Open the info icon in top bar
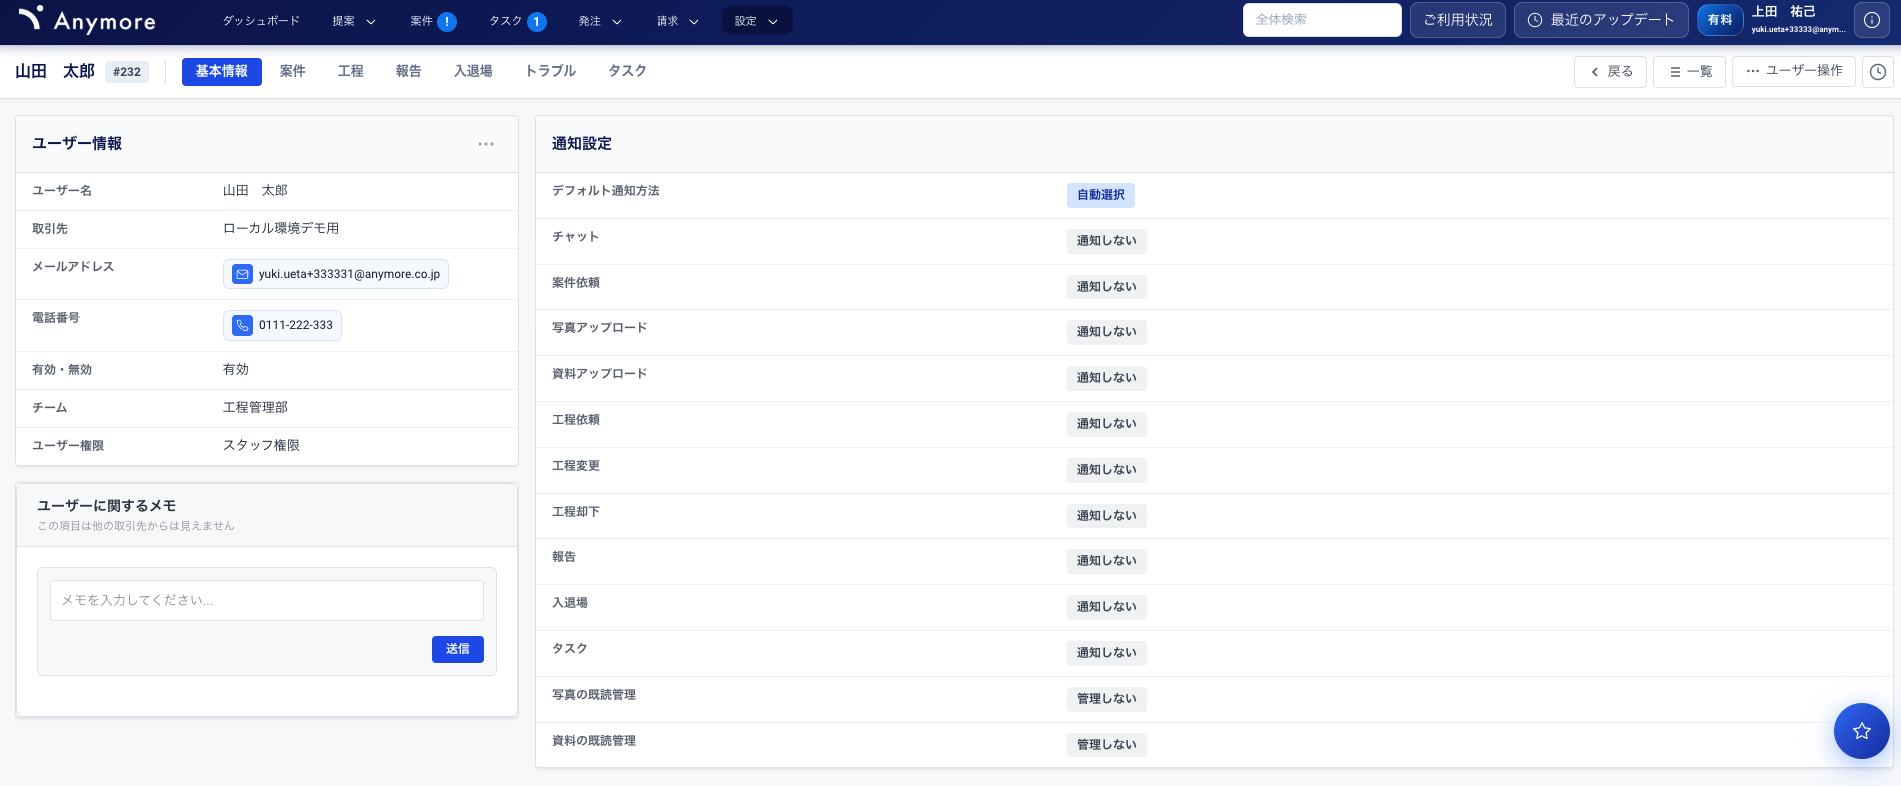Screen dimensions: 1901x786 (1872, 20)
